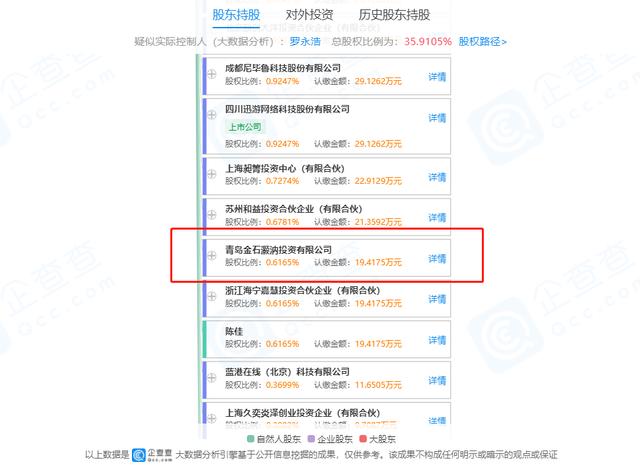Image resolution: width=640 pixels, height=468 pixels.
Task: Open 罗永浩 controller link
Action: pyautogui.click(x=305, y=41)
